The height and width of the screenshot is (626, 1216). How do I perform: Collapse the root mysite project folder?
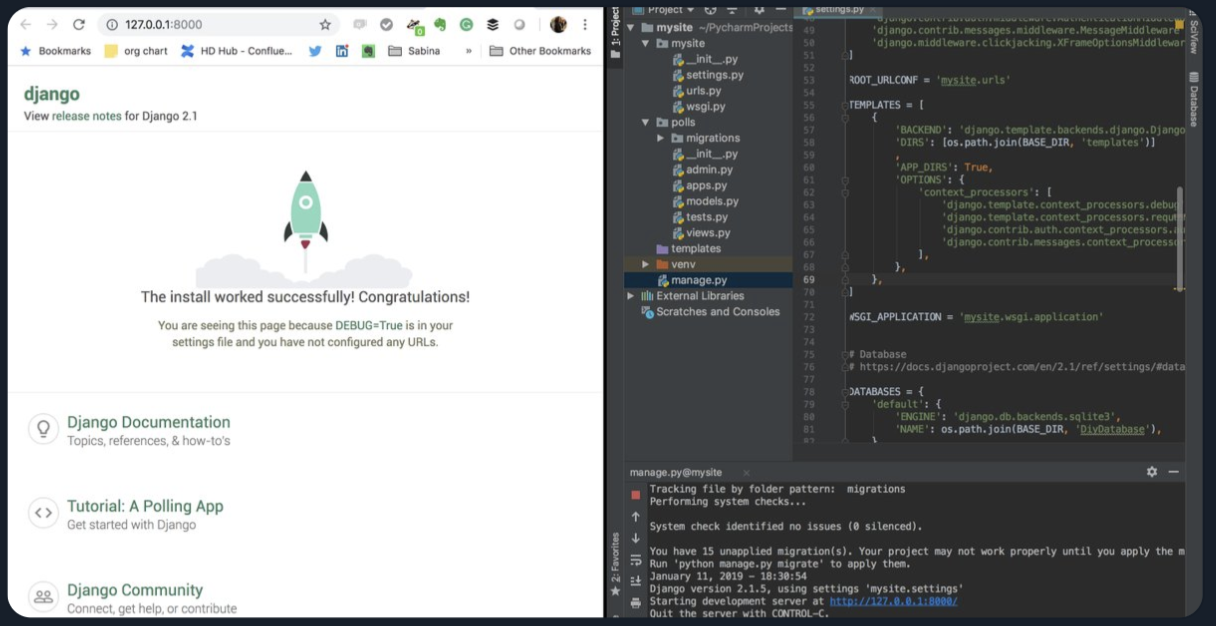point(631,28)
